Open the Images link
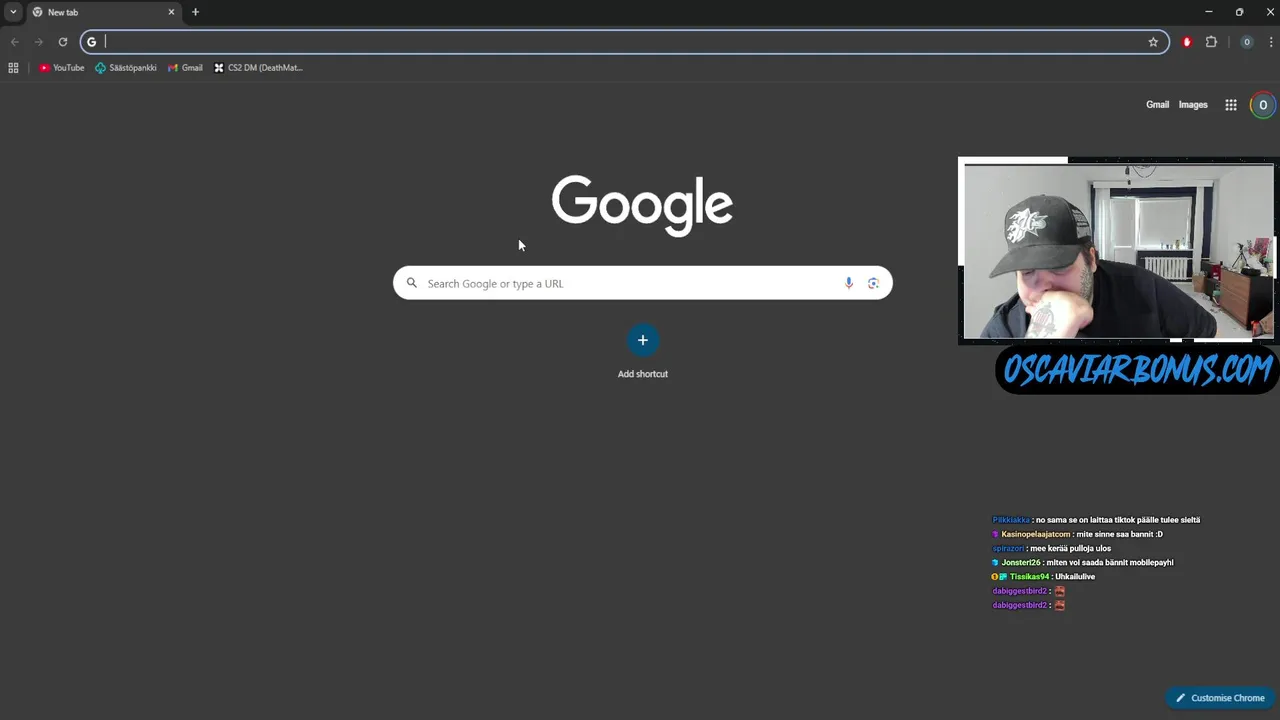 1193,105
